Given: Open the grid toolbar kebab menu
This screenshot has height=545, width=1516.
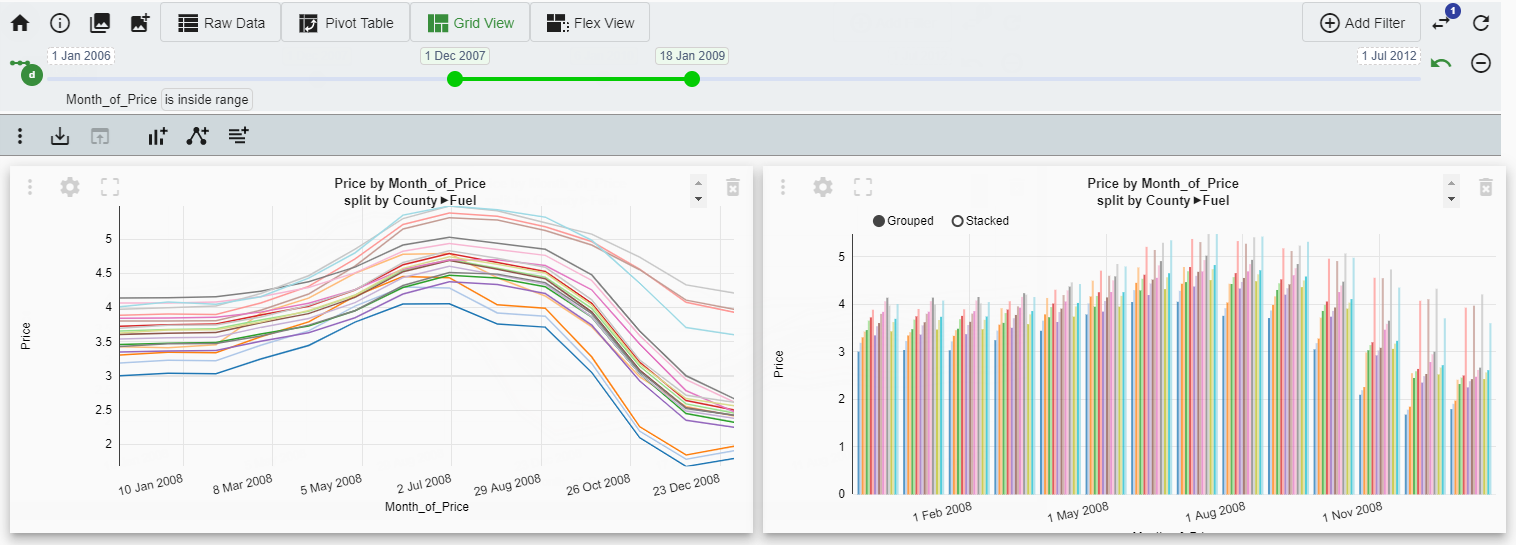Looking at the screenshot, I should click(x=20, y=136).
